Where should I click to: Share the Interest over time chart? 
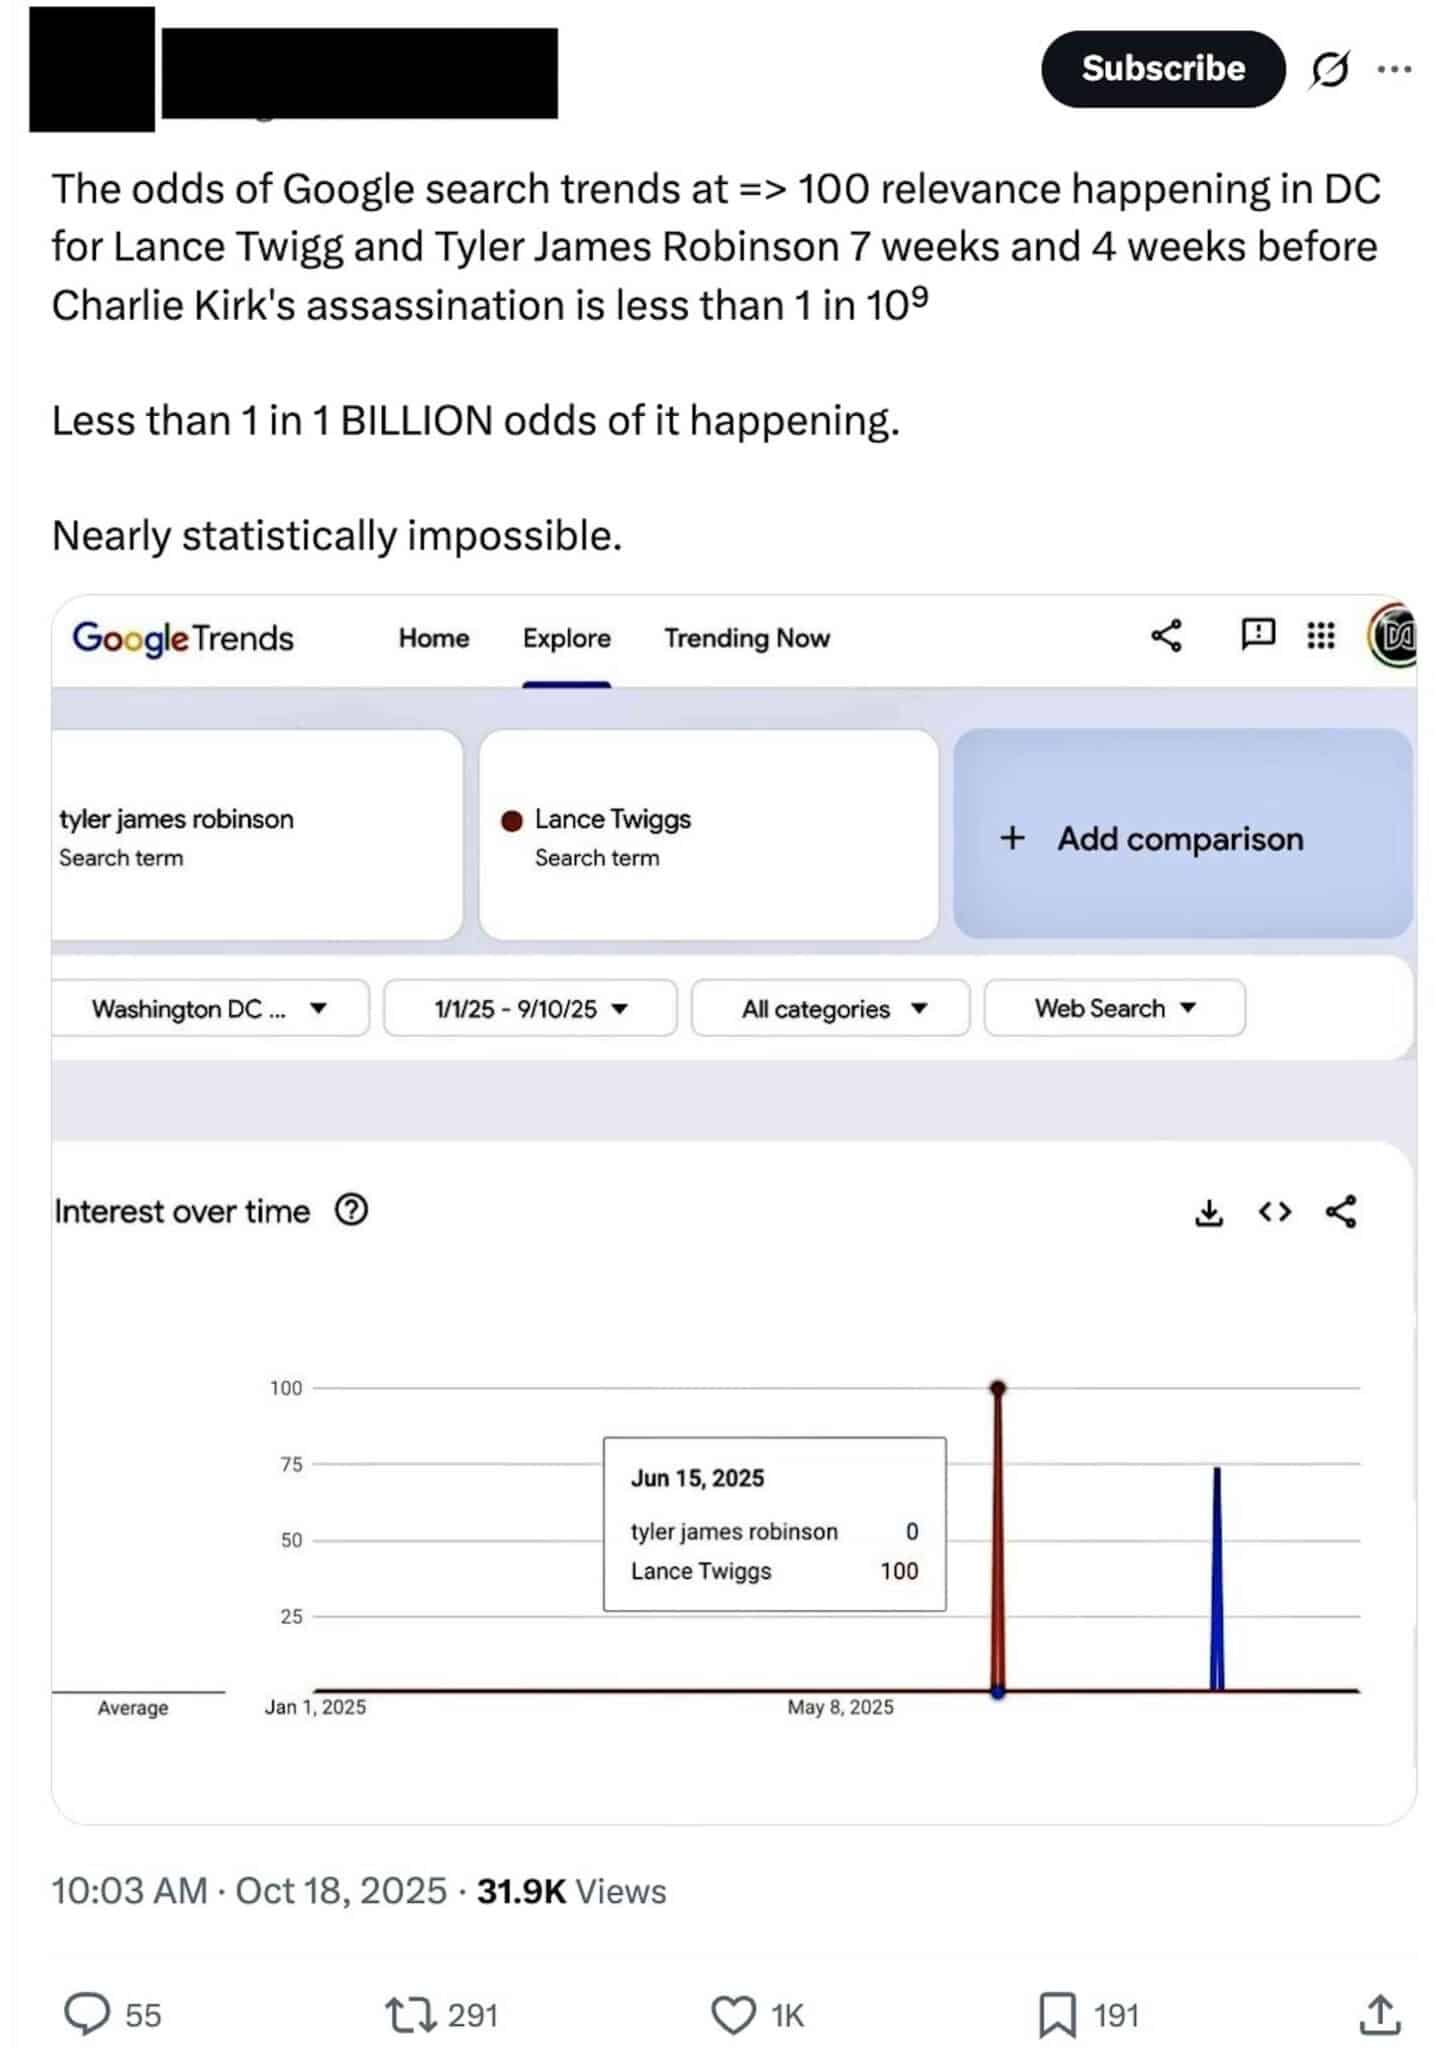(1340, 1212)
